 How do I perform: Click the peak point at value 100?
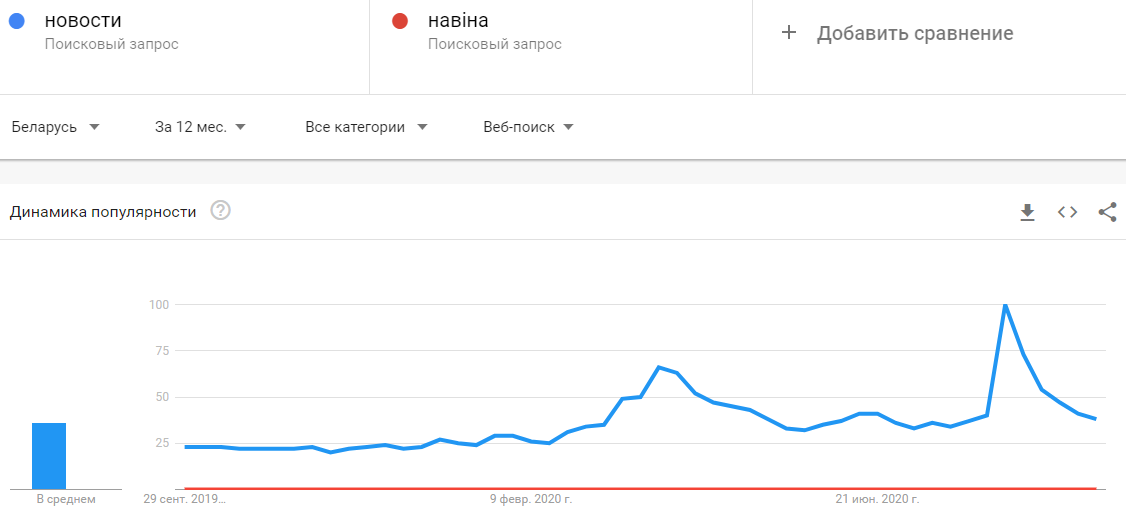pos(1005,305)
